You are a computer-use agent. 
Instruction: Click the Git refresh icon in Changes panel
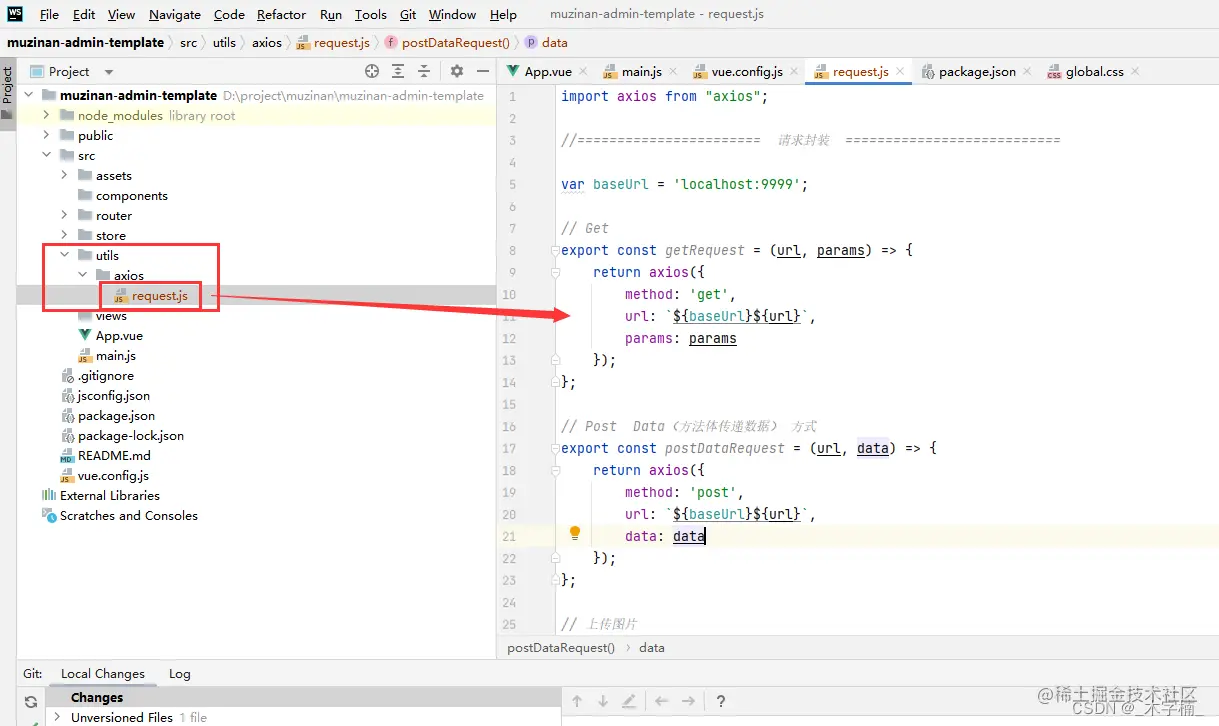tap(31, 702)
